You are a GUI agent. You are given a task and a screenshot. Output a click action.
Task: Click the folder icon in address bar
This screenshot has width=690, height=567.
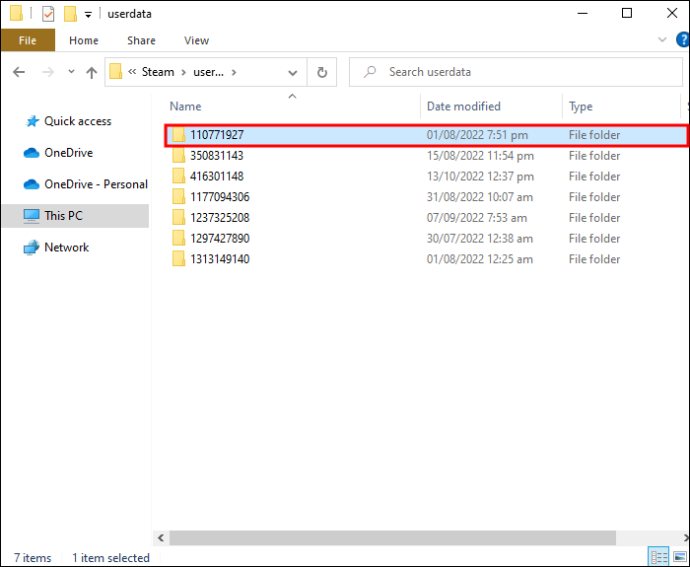point(116,72)
